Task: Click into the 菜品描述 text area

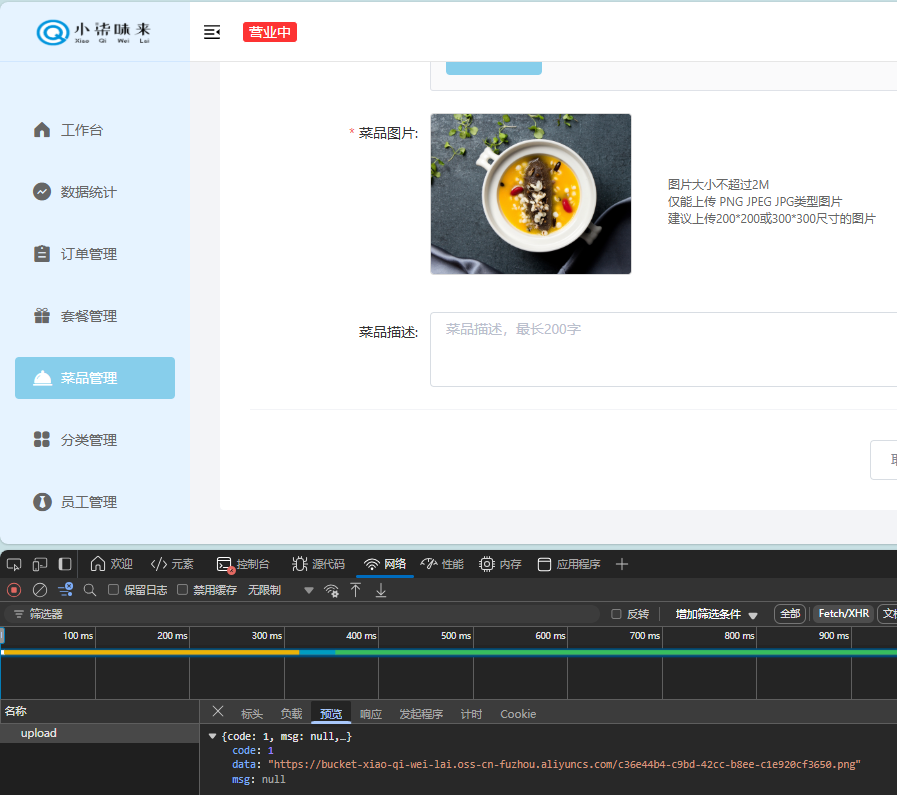Action: click(660, 349)
